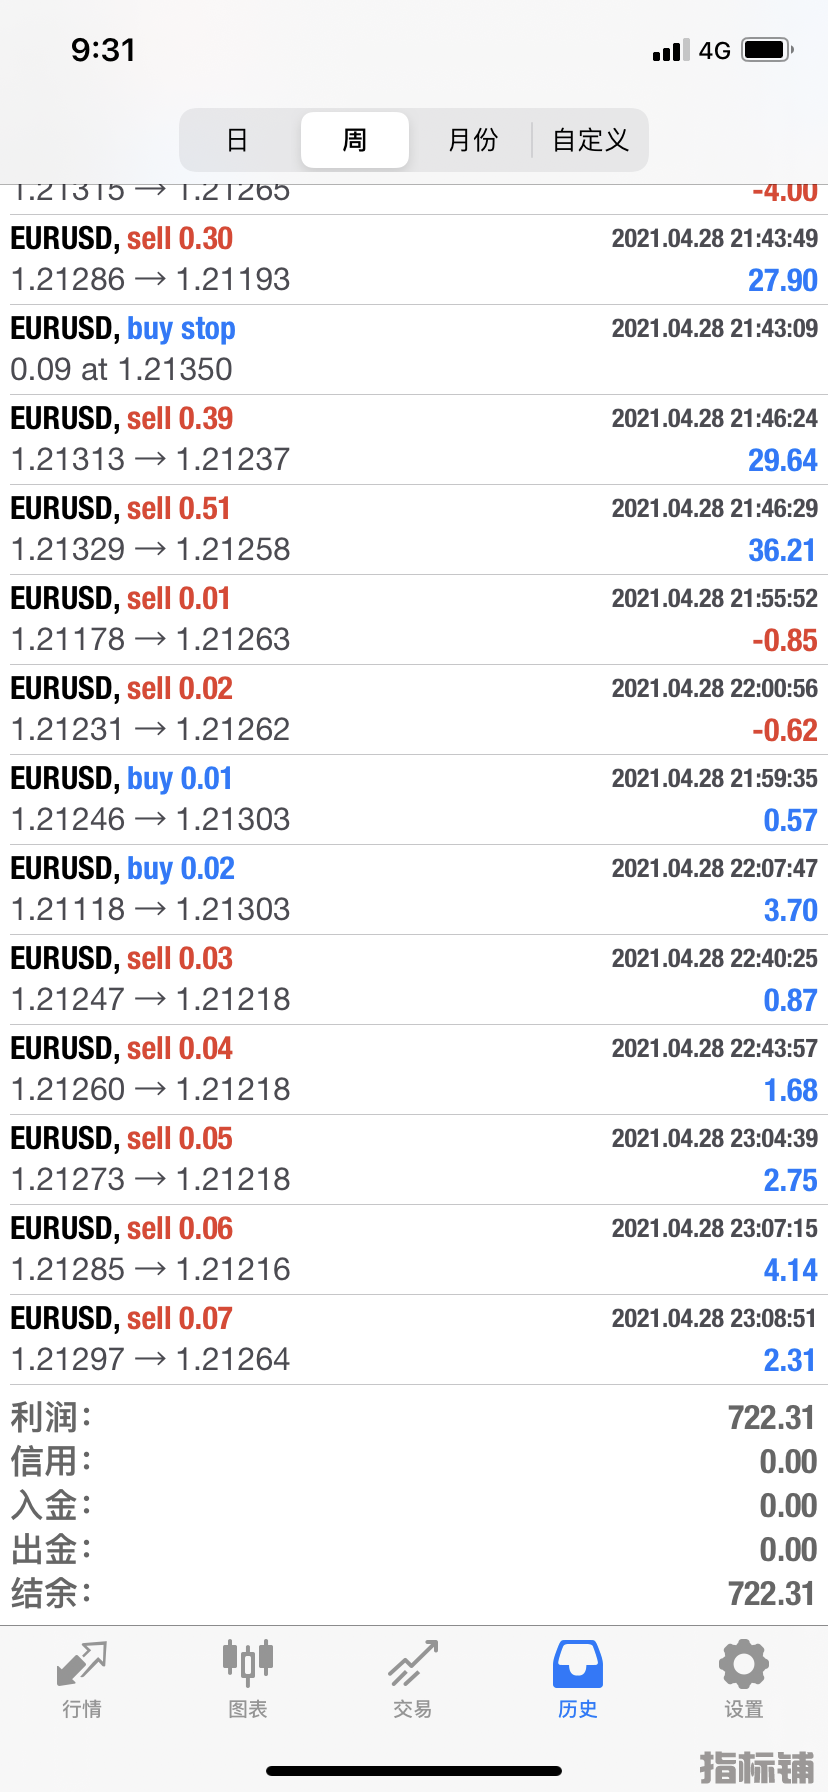Select the 周 week tab
The image size is (828, 1792).
tap(355, 140)
